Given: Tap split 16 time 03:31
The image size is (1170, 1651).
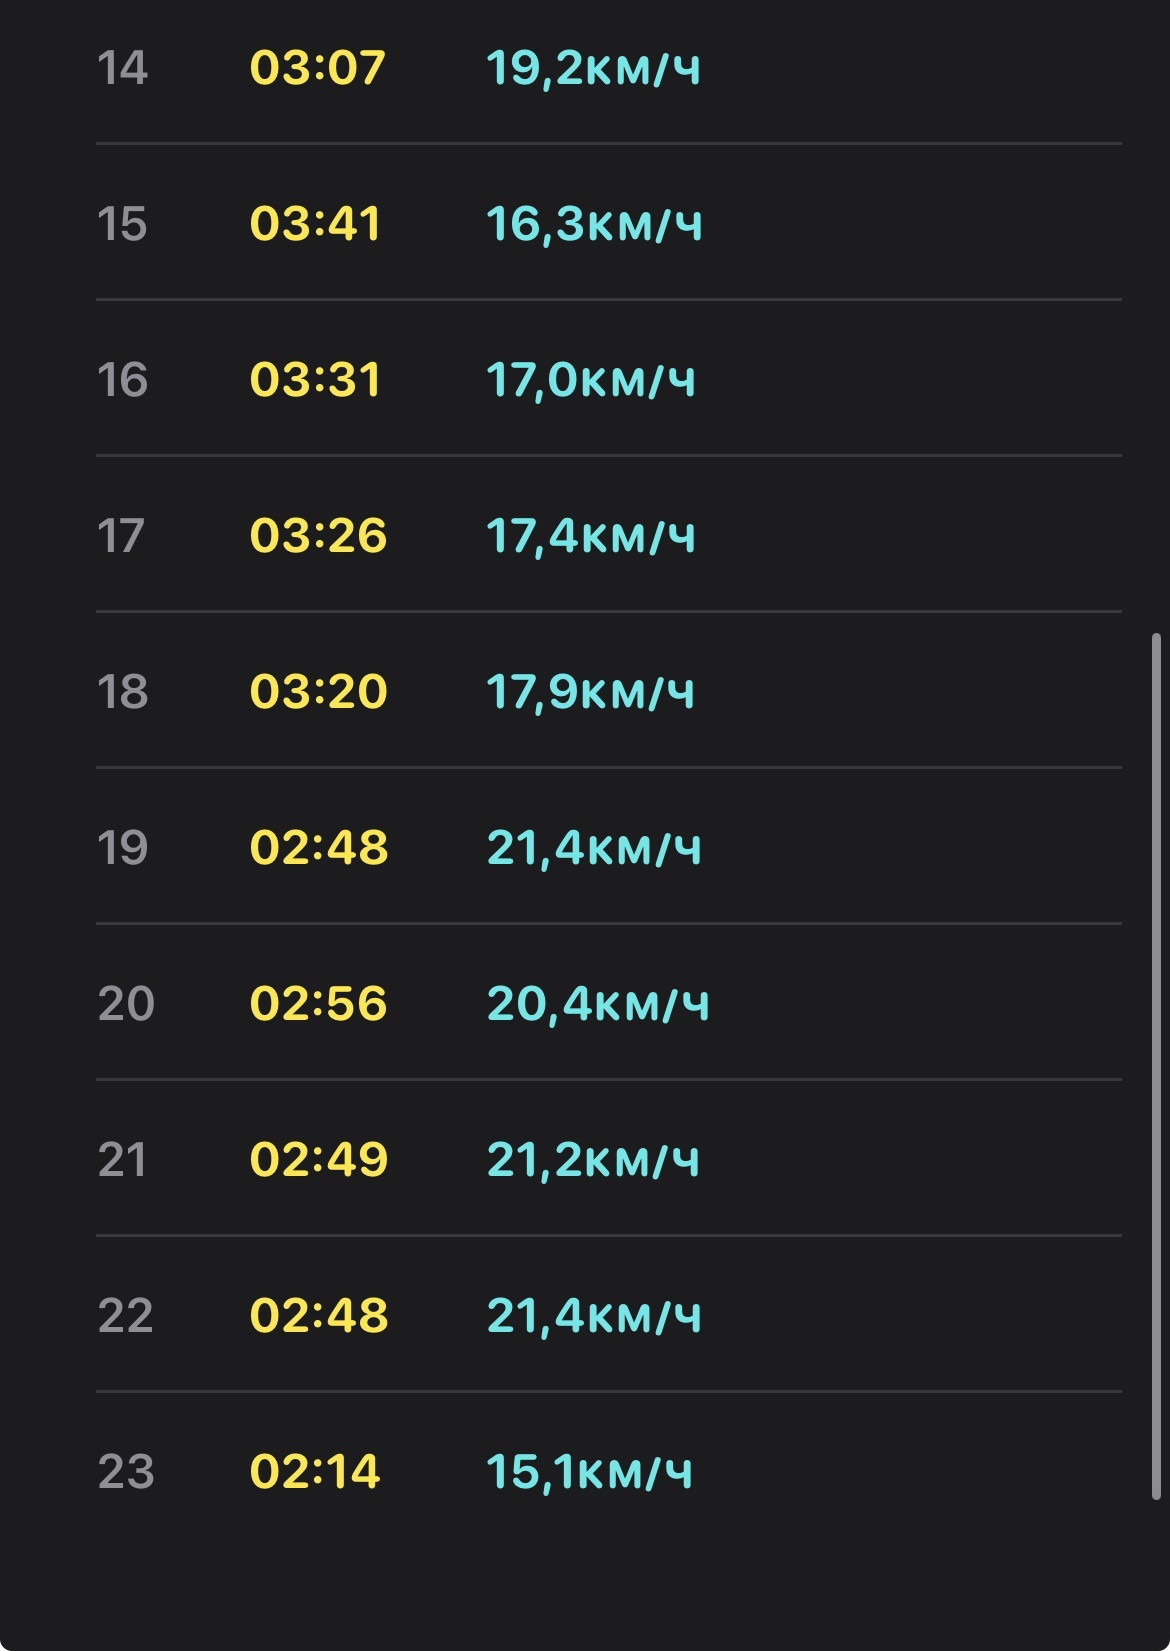Looking at the screenshot, I should click(316, 380).
